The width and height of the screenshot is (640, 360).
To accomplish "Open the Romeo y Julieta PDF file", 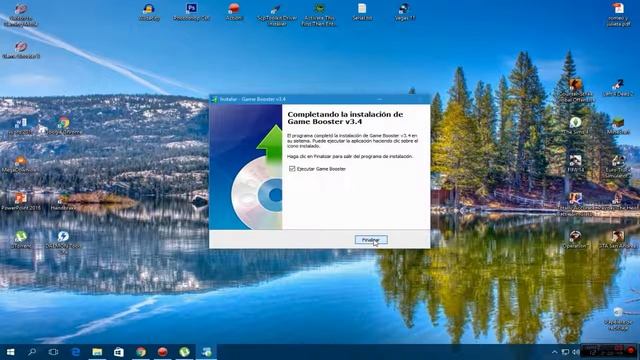I will click(618, 15).
